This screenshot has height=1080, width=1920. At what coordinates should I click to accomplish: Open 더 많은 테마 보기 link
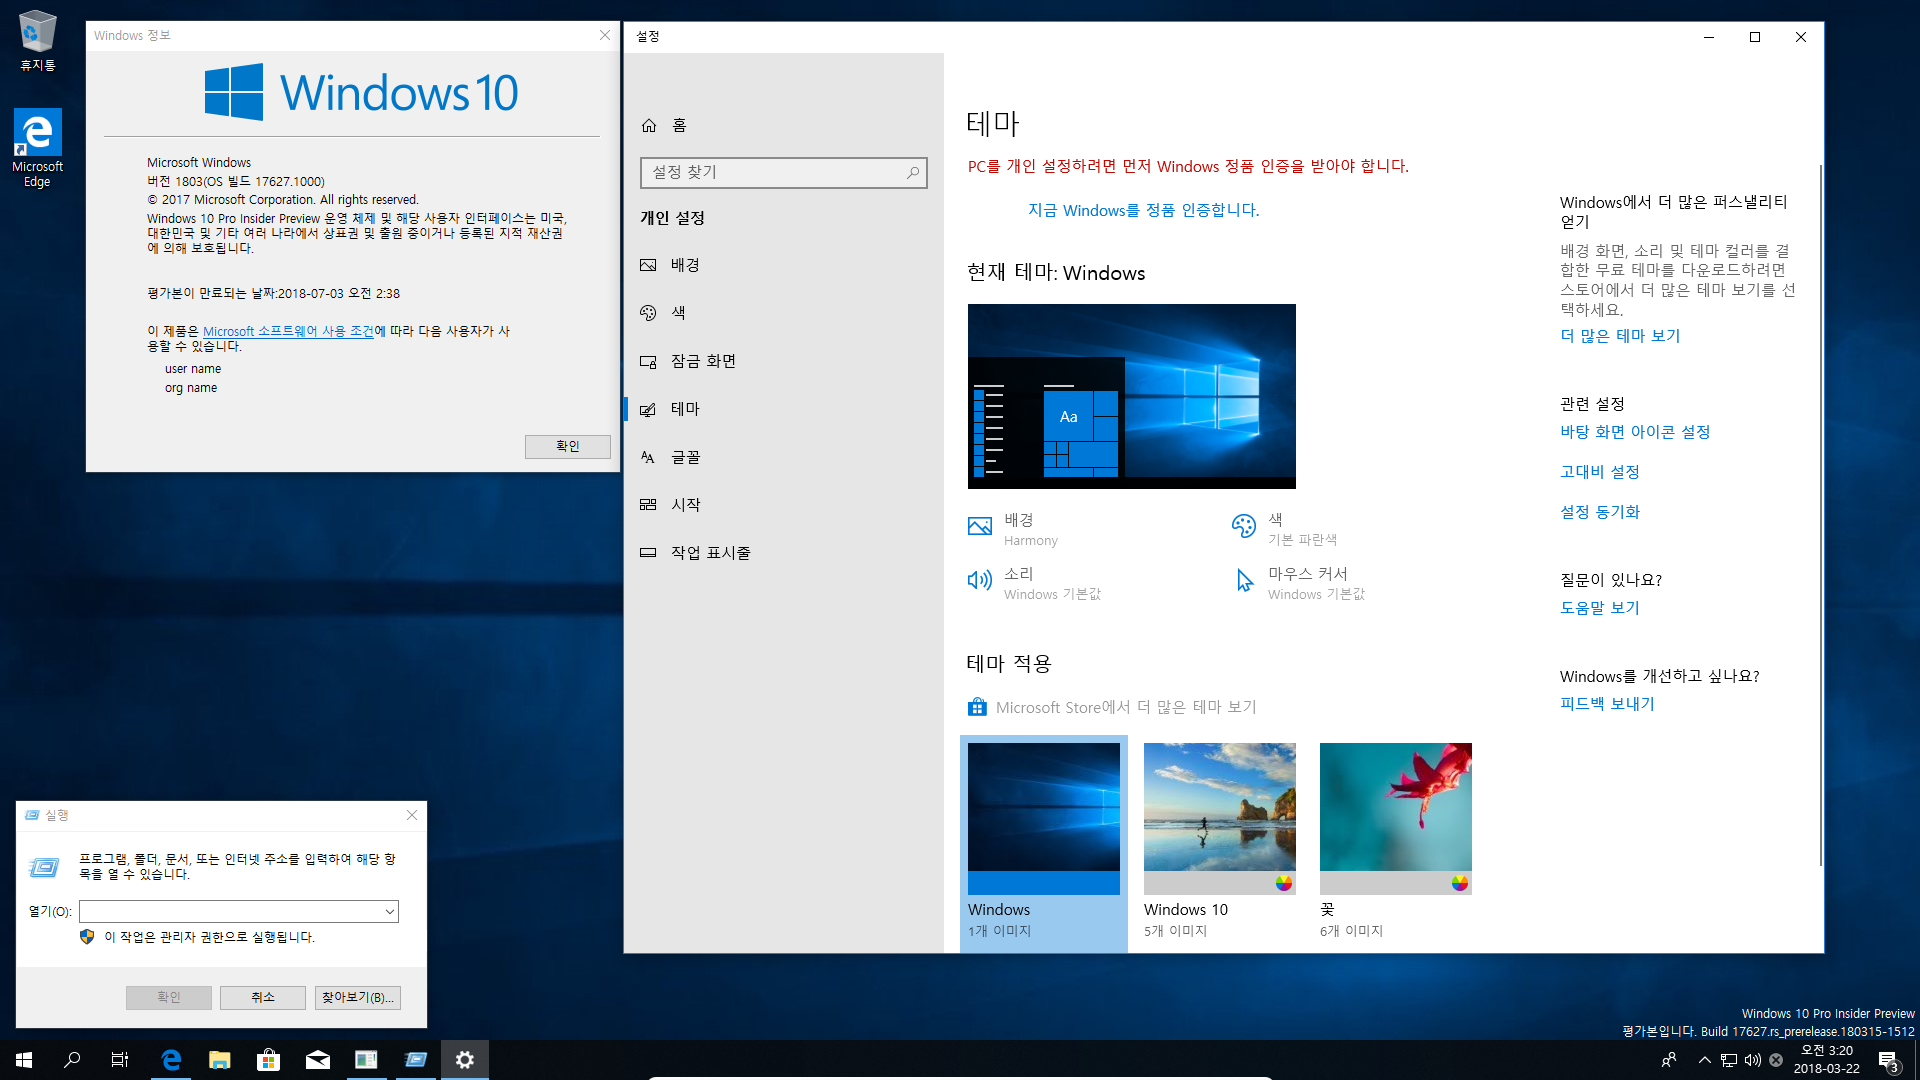[1620, 336]
